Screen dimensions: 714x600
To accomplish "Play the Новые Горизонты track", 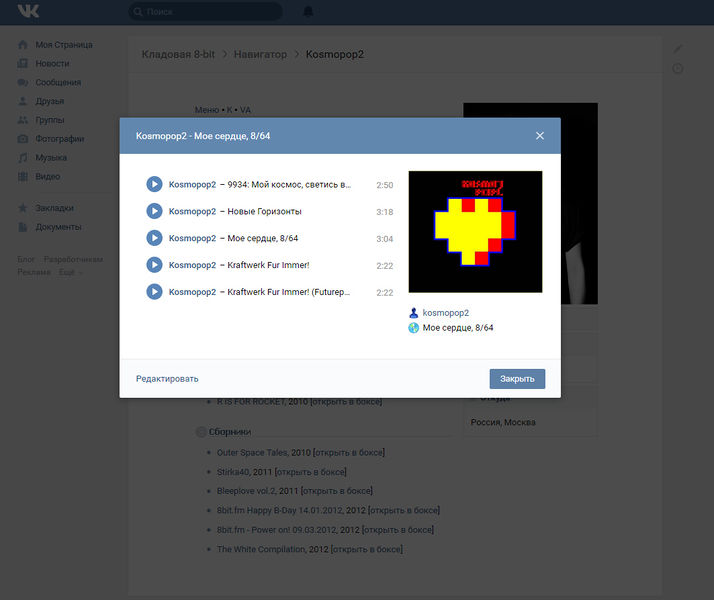I will tap(154, 211).
